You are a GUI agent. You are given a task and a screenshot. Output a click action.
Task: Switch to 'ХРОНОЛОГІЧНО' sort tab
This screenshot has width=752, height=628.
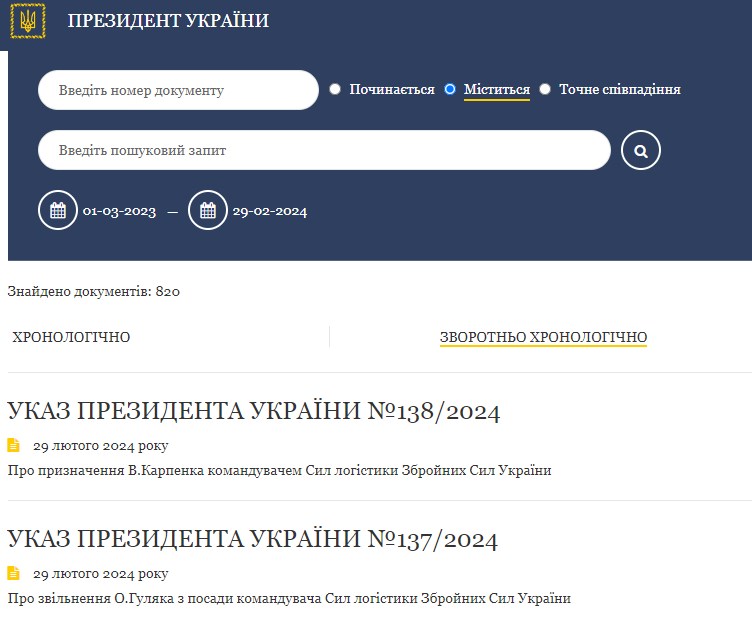coord(71,337)
